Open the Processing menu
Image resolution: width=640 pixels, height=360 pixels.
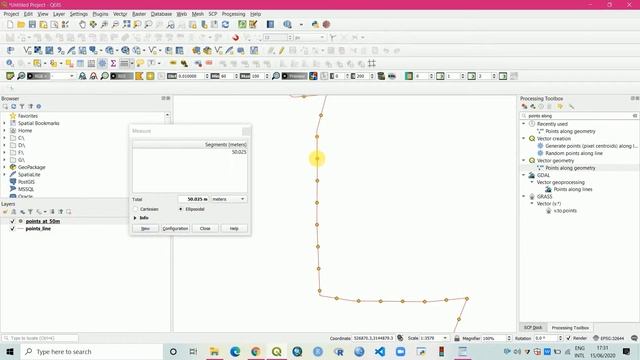tap(233, 14)
